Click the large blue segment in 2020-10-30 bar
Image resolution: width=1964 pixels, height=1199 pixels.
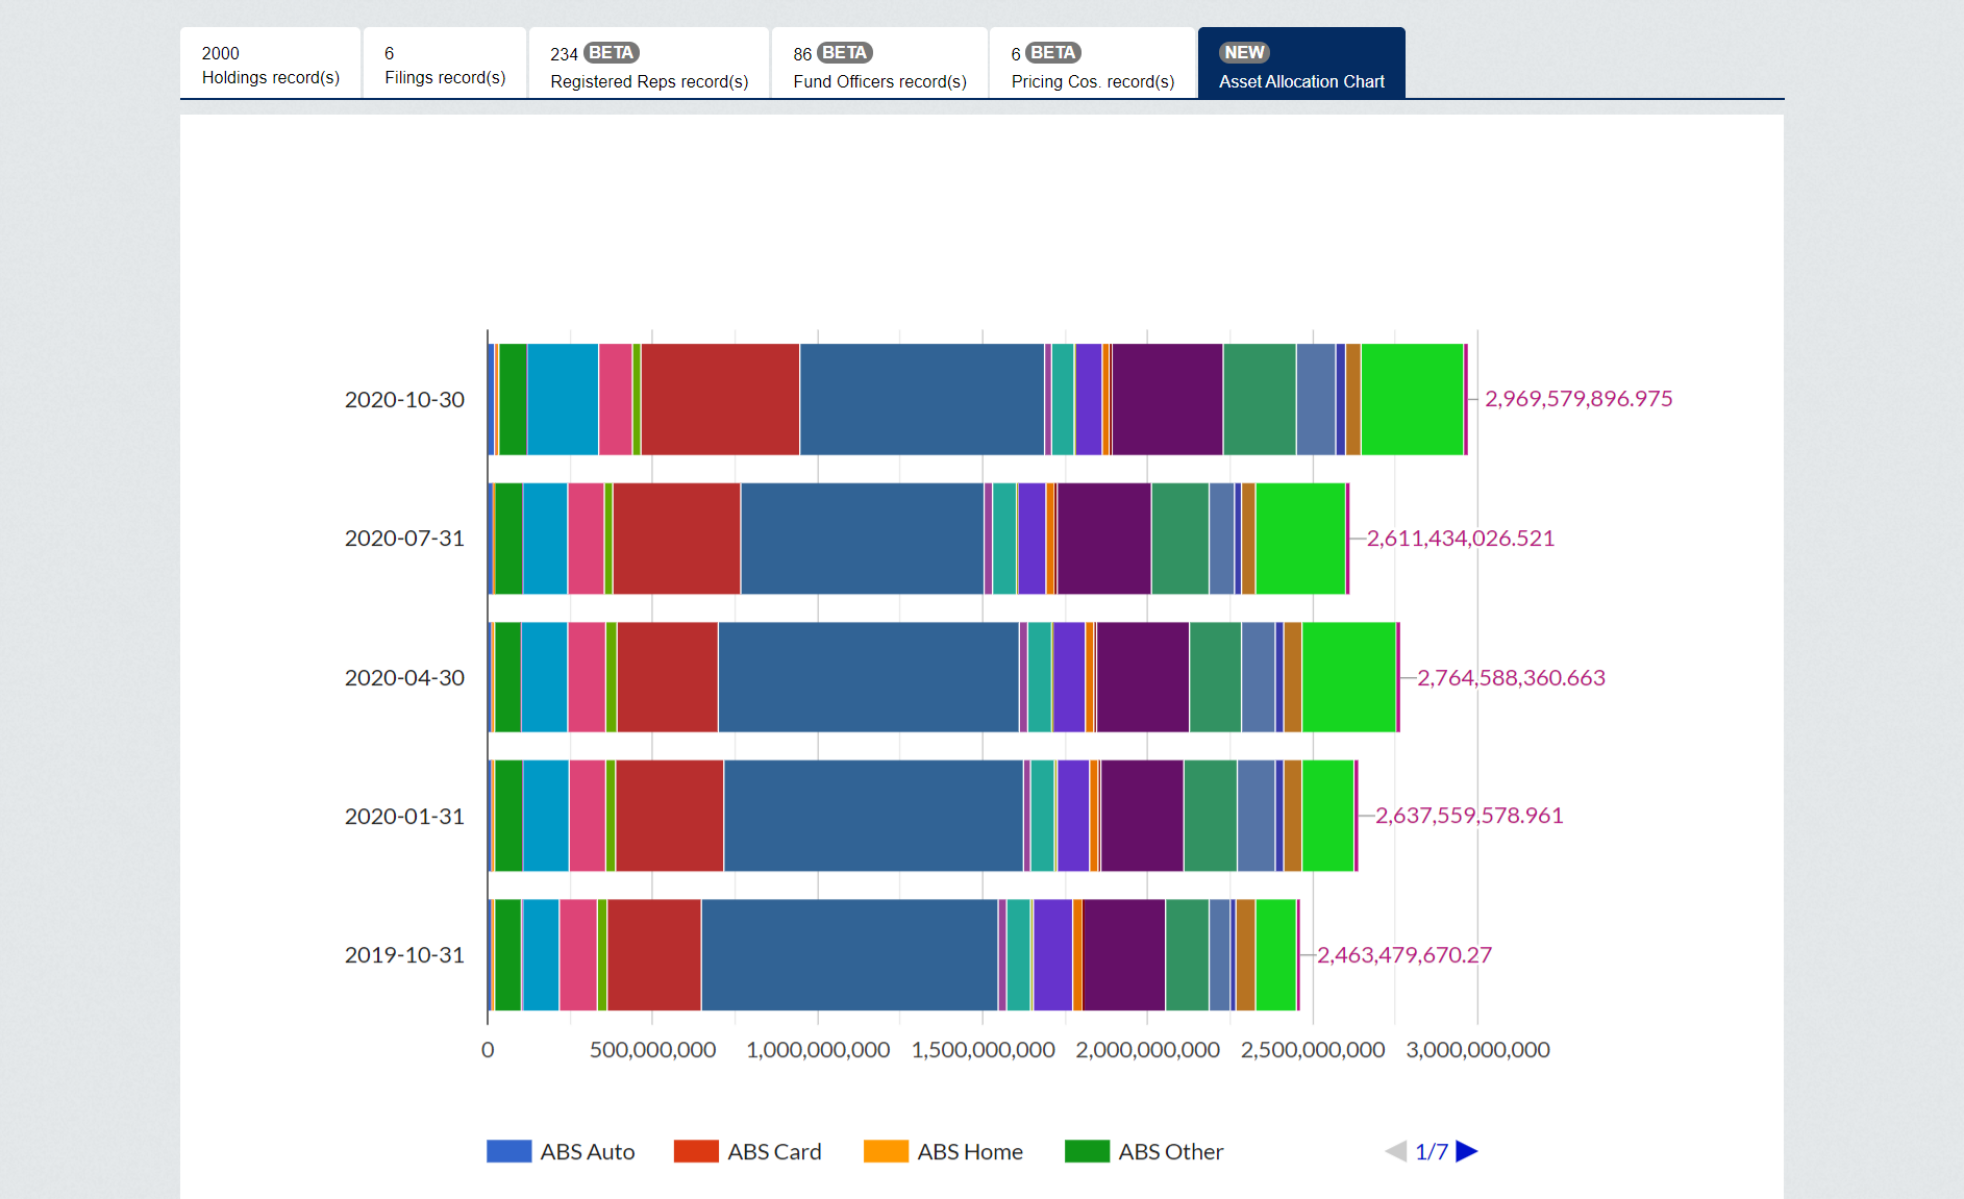point(921,399)
